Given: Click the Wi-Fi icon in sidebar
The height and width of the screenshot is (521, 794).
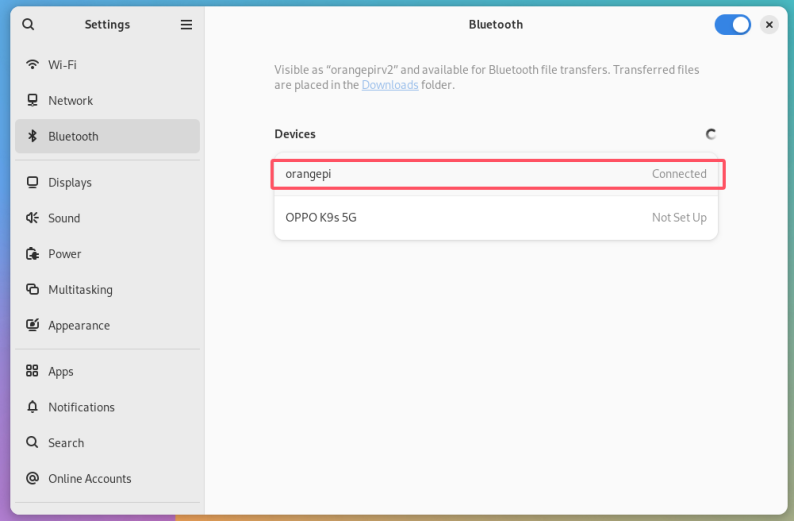Looking at the screenshot, I should (x=32, y=64).
